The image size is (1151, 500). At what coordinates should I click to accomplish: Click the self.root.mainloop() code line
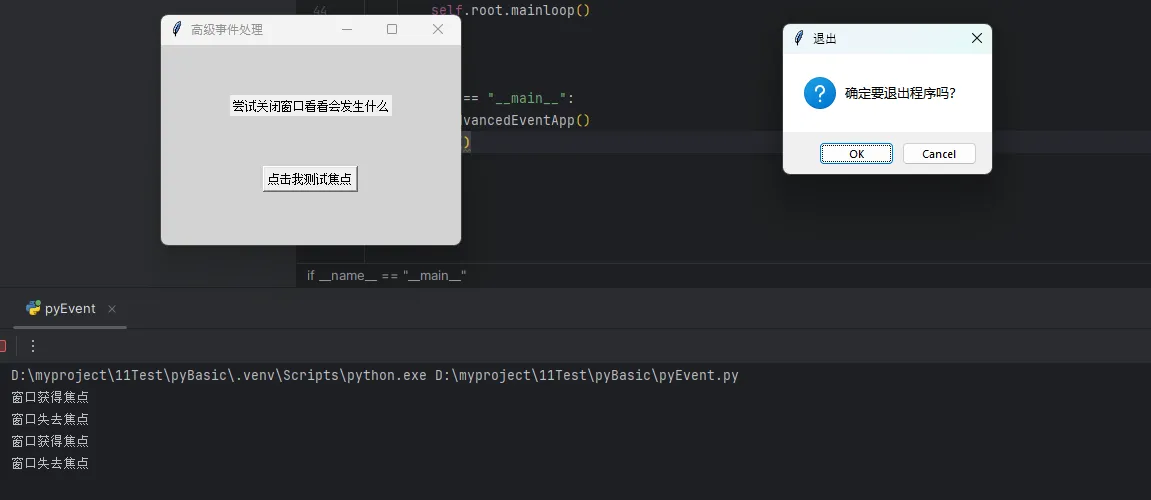[510, 11]
